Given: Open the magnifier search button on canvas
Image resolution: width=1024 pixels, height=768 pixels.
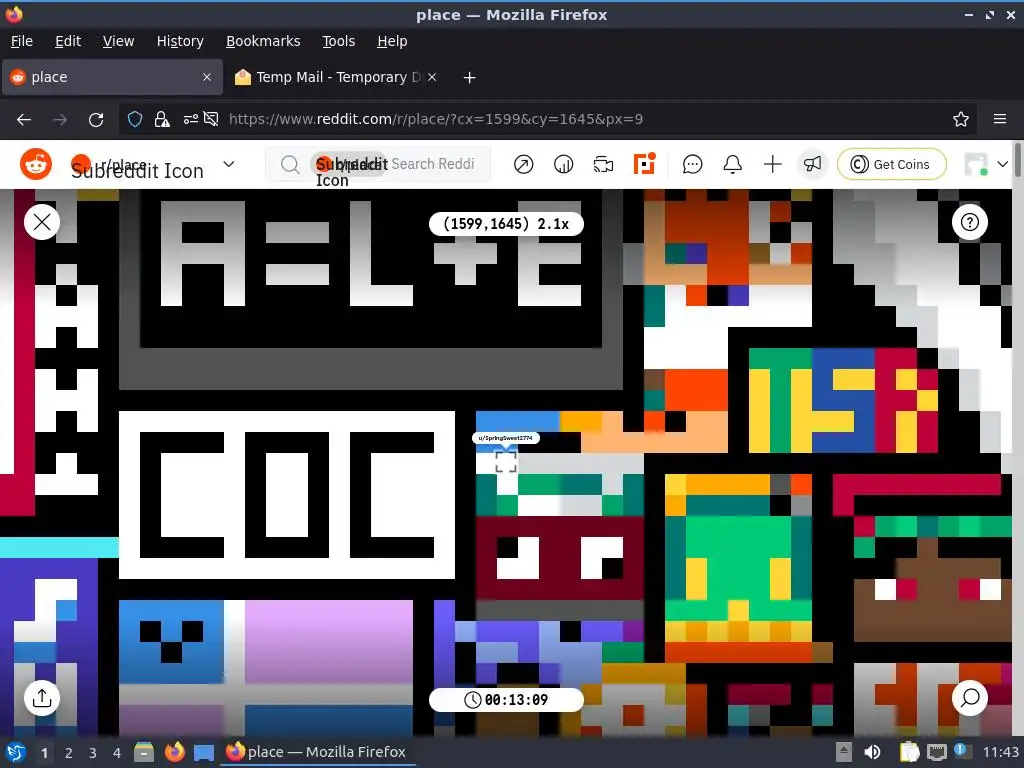Looking at the screenshot, I should (x=970, y=698).
